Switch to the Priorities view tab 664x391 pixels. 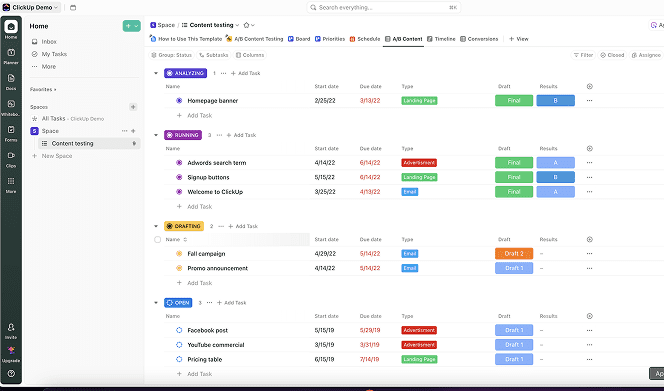pyautogui.click(x=330, y=39)
